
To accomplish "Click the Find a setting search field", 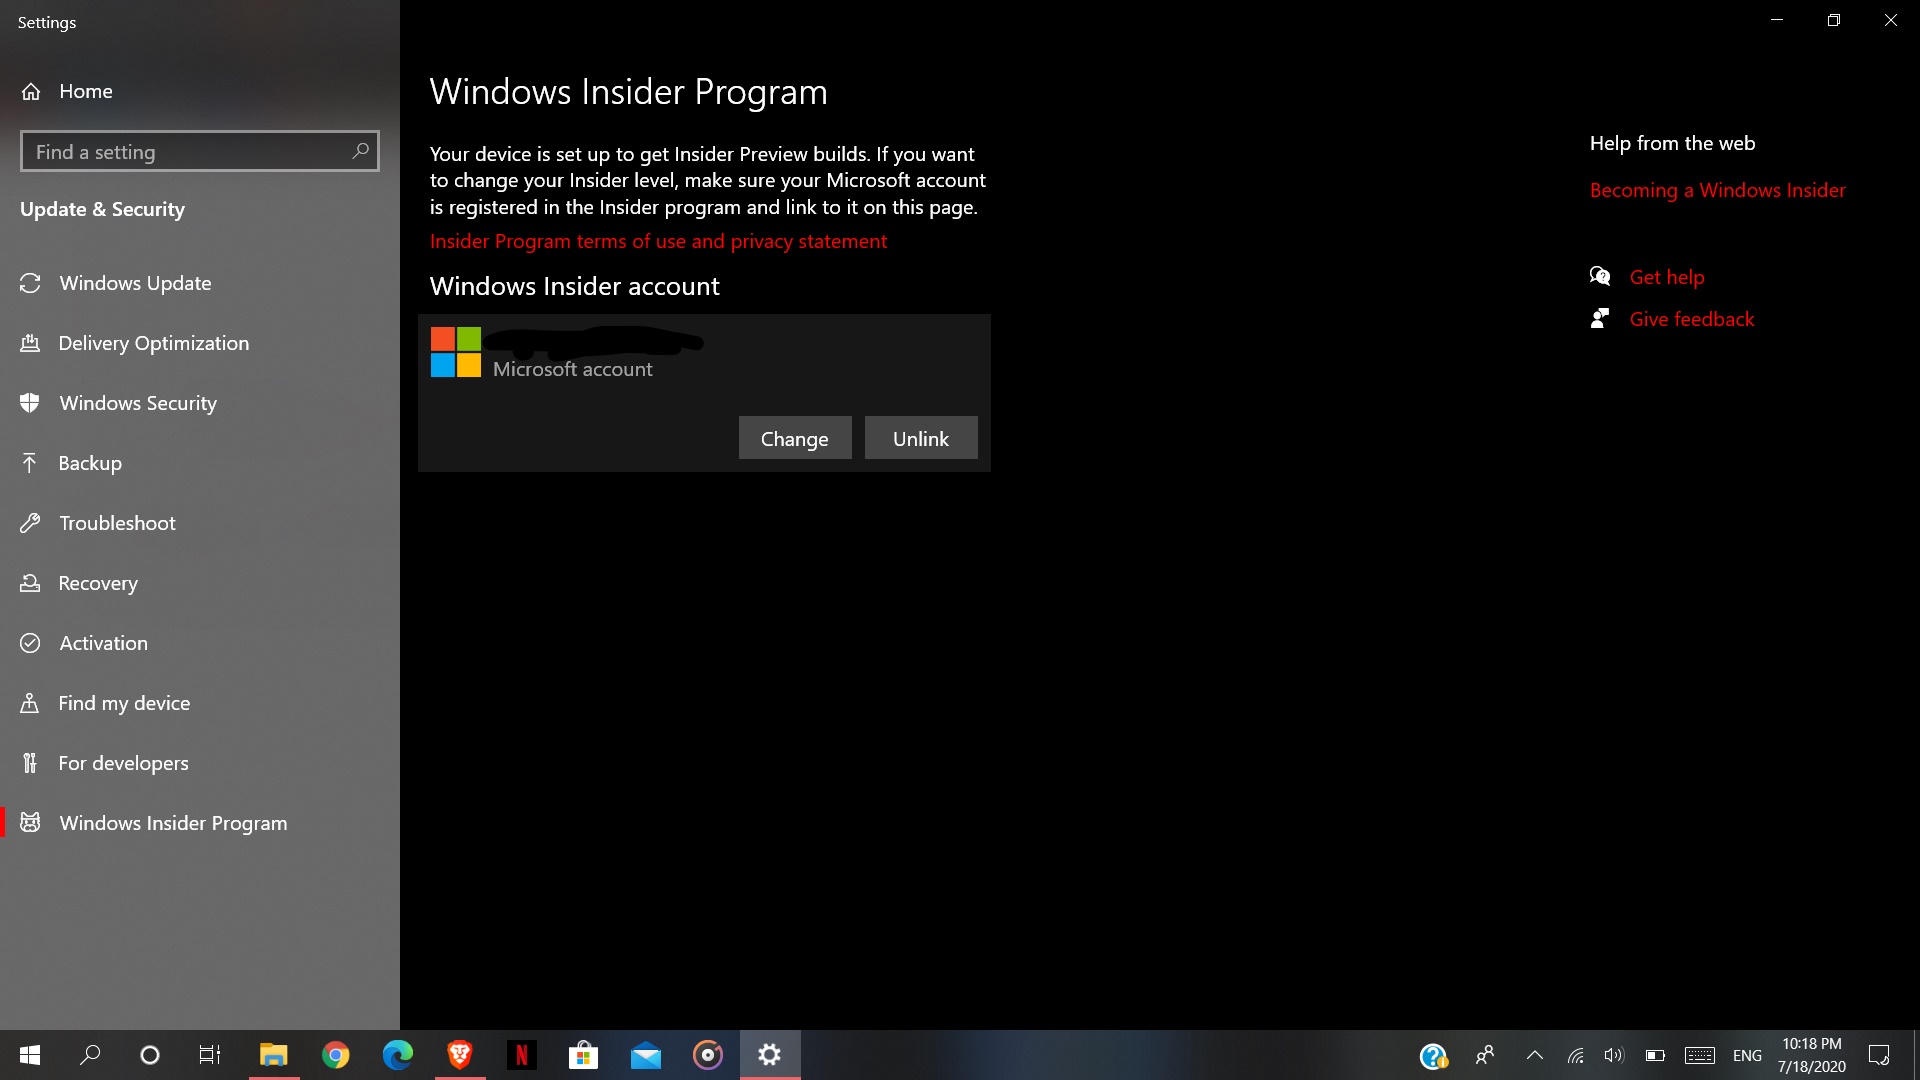I will point(199,152).
